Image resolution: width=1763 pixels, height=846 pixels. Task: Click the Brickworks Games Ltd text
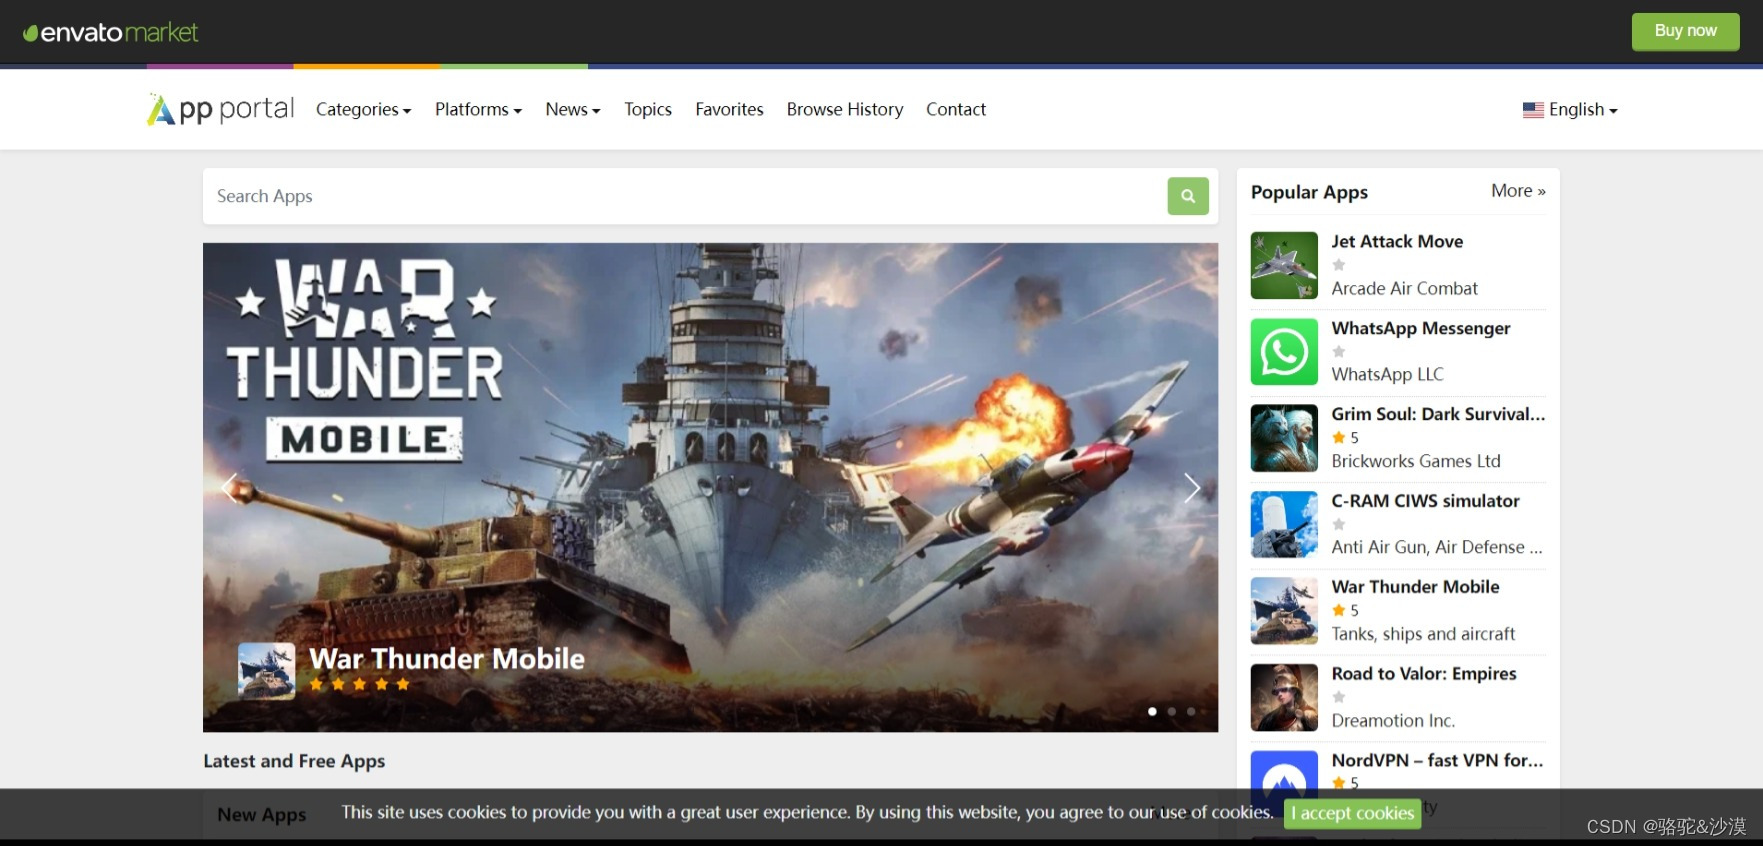[1416, 461]
